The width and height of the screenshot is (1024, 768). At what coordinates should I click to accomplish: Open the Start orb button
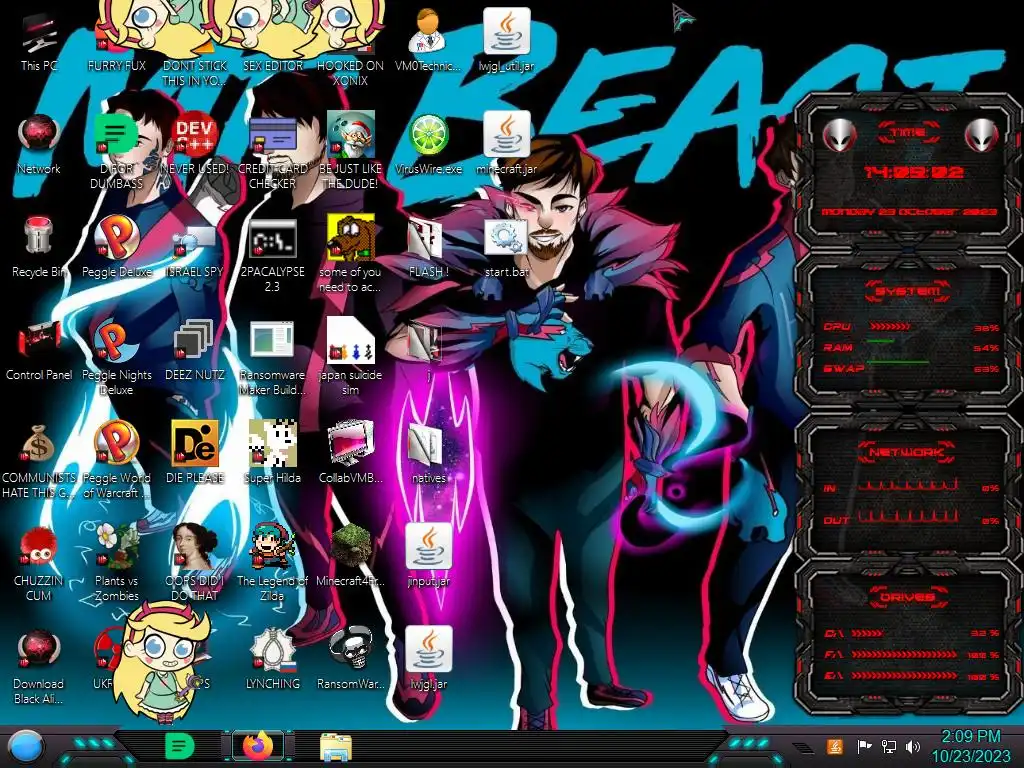coord(26,747)
